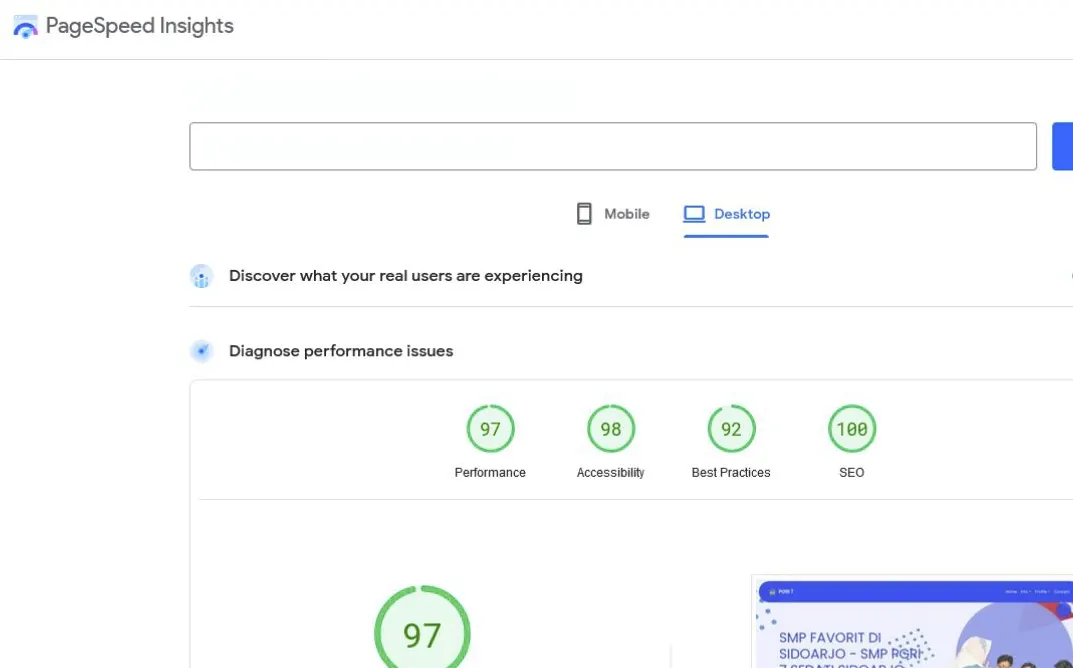Jump to Performance score 97 gauge
Screen dimensions: 1073x668
point(490,428)
